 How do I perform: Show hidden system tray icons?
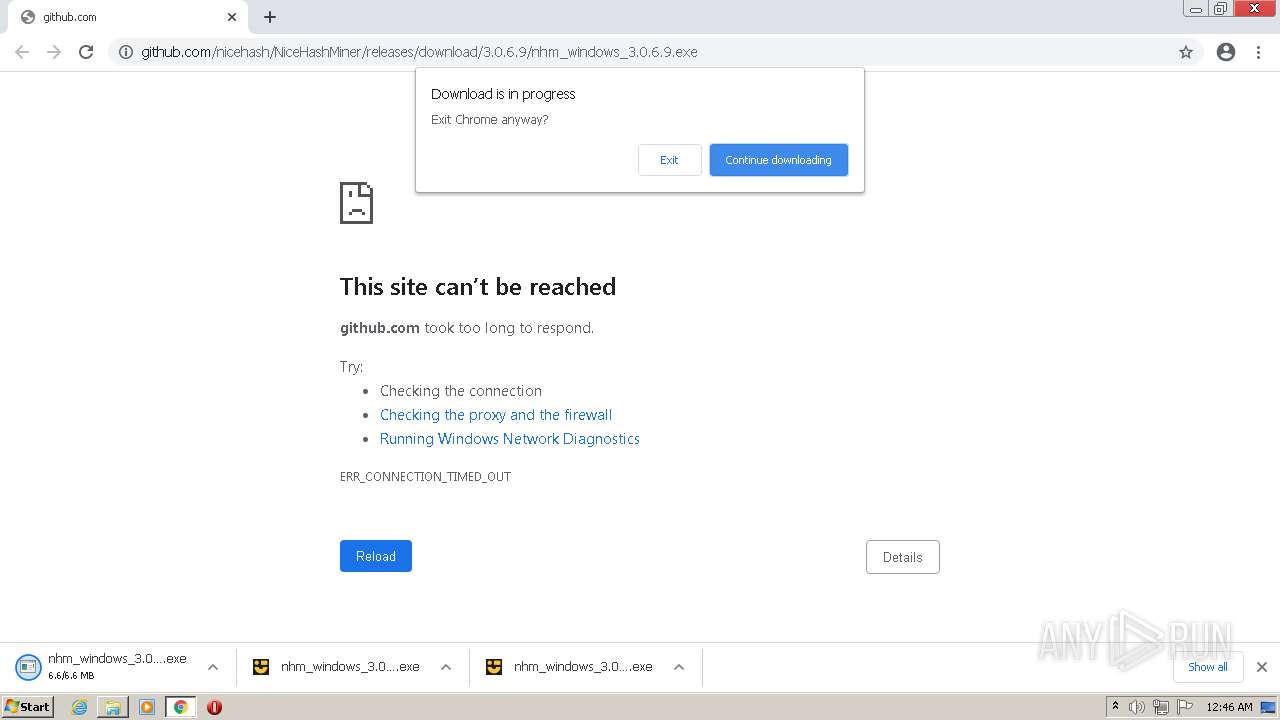tap(1115, 707)
